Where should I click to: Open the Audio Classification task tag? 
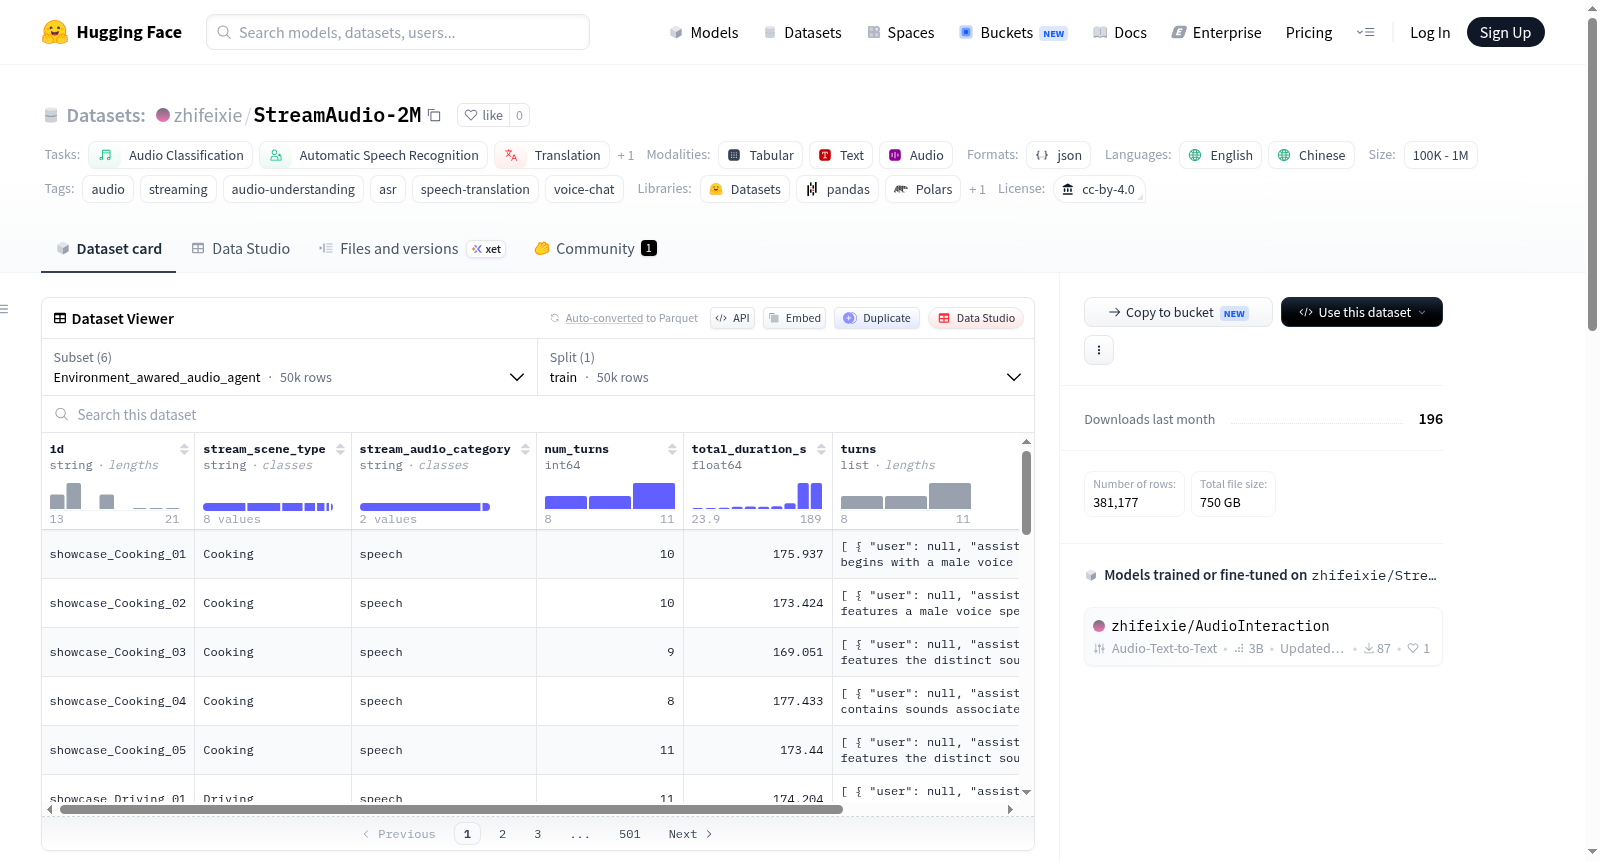[x=170, y=155]
